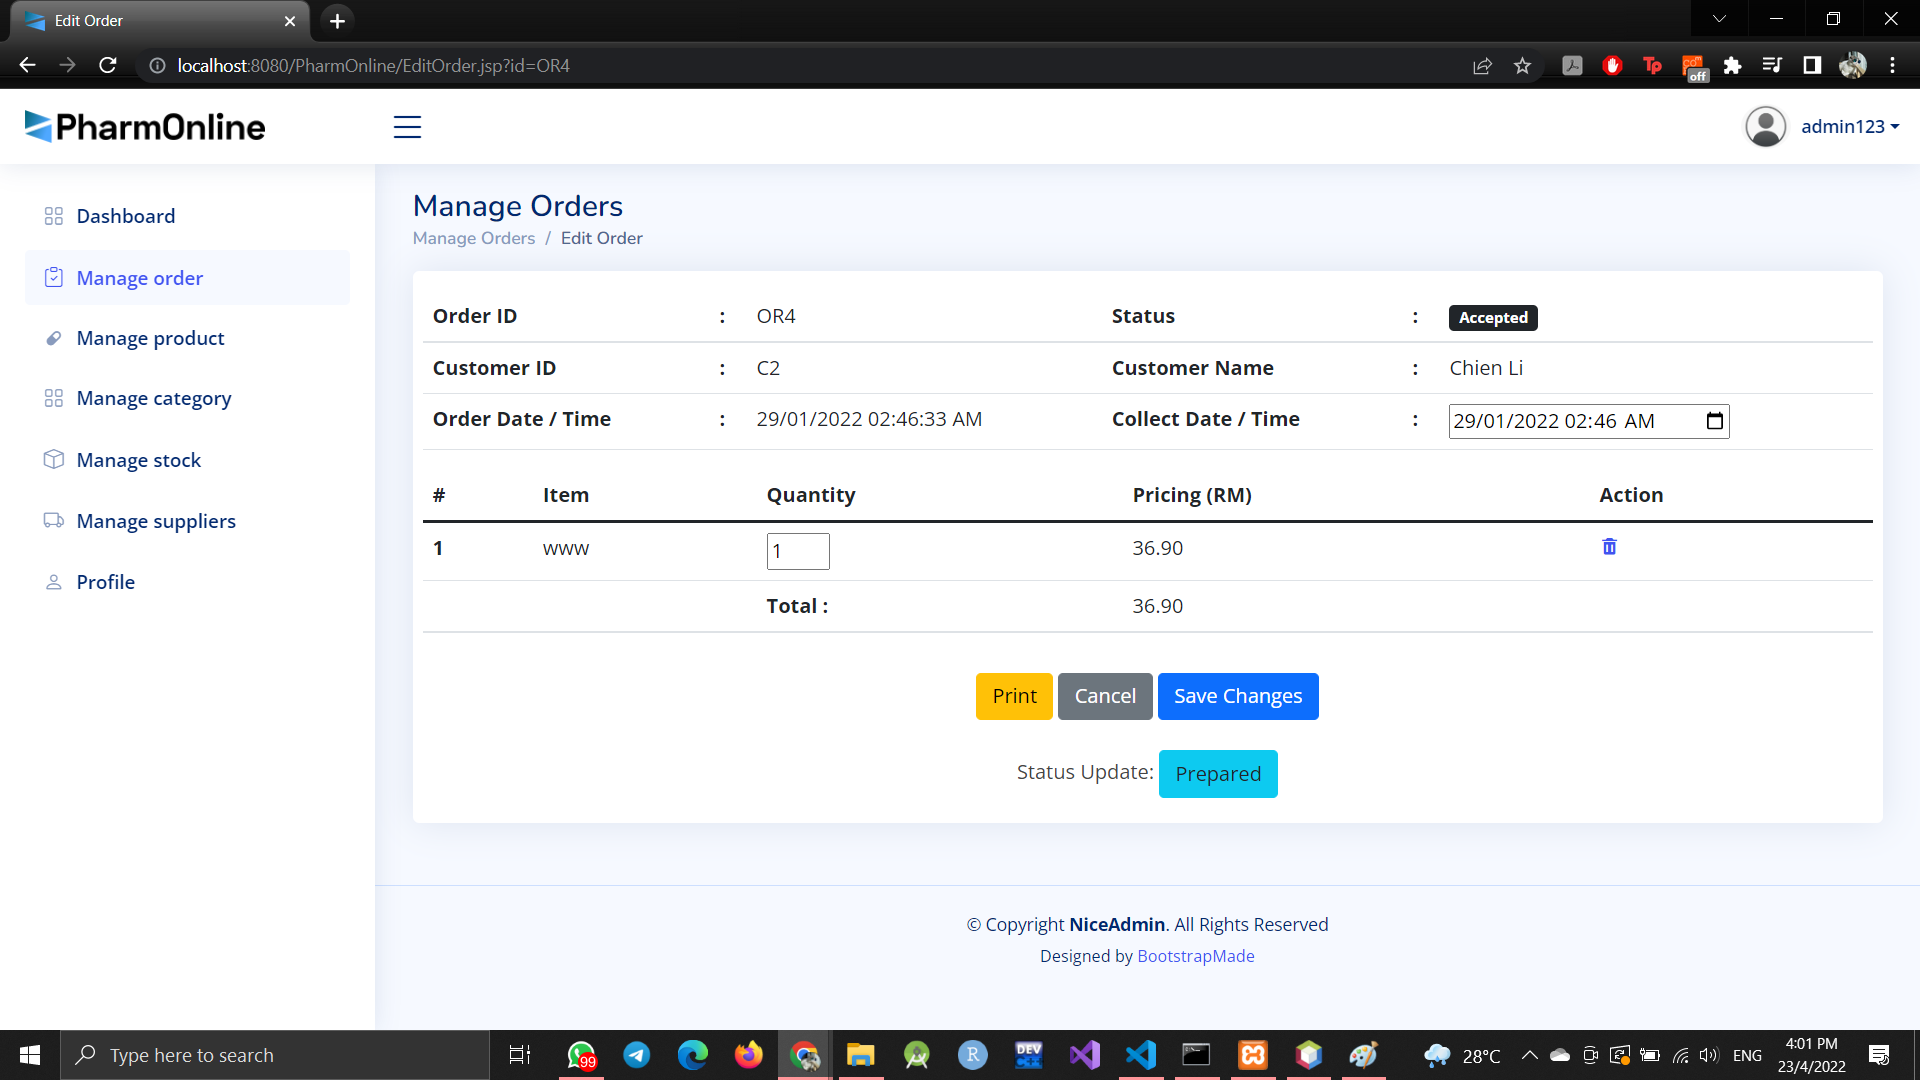Image resolution: width=1920 pixels, height=1080 pixels.
Task: Click the PharmOnline logo
Action: pos(145,127)
